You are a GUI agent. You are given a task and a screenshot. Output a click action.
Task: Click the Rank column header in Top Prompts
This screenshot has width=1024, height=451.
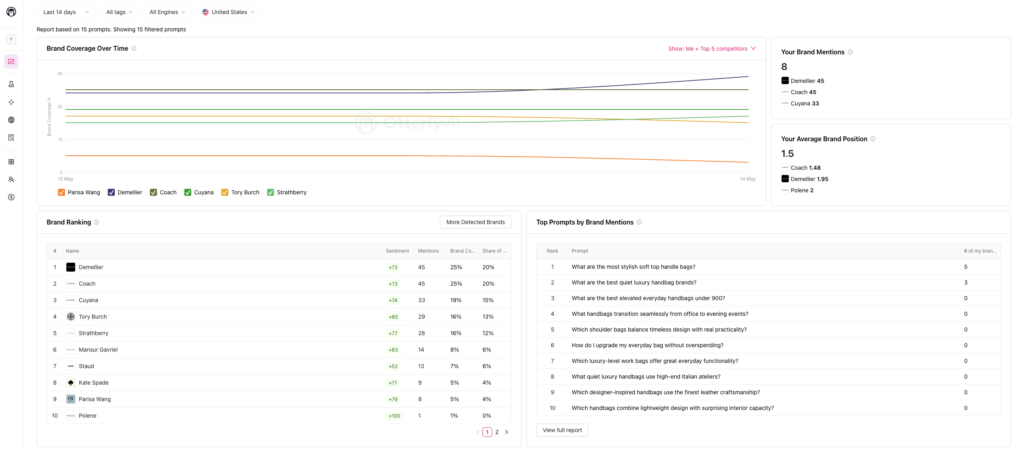tap(552, 251)
